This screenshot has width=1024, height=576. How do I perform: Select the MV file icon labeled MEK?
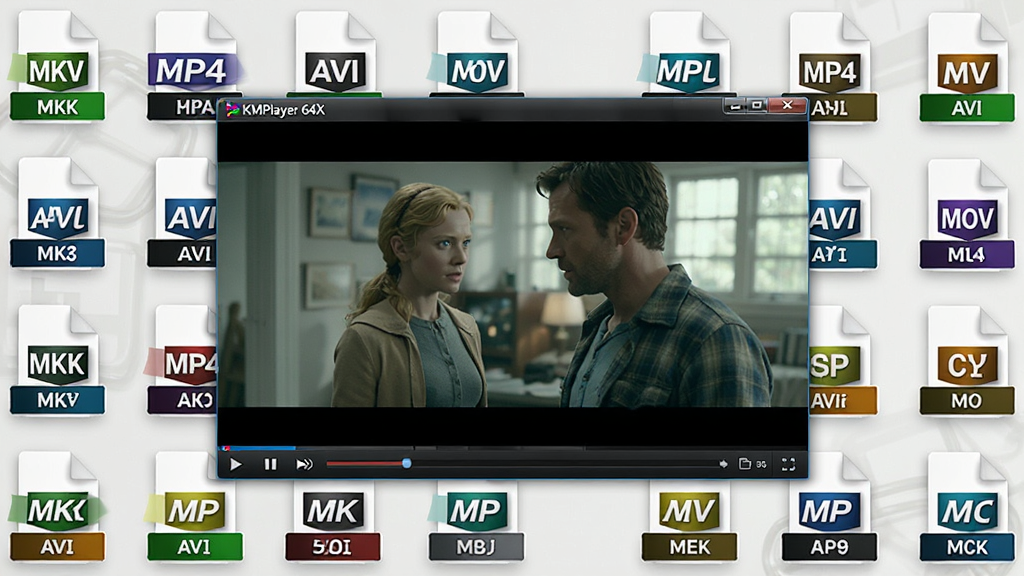tap(689, 522)
